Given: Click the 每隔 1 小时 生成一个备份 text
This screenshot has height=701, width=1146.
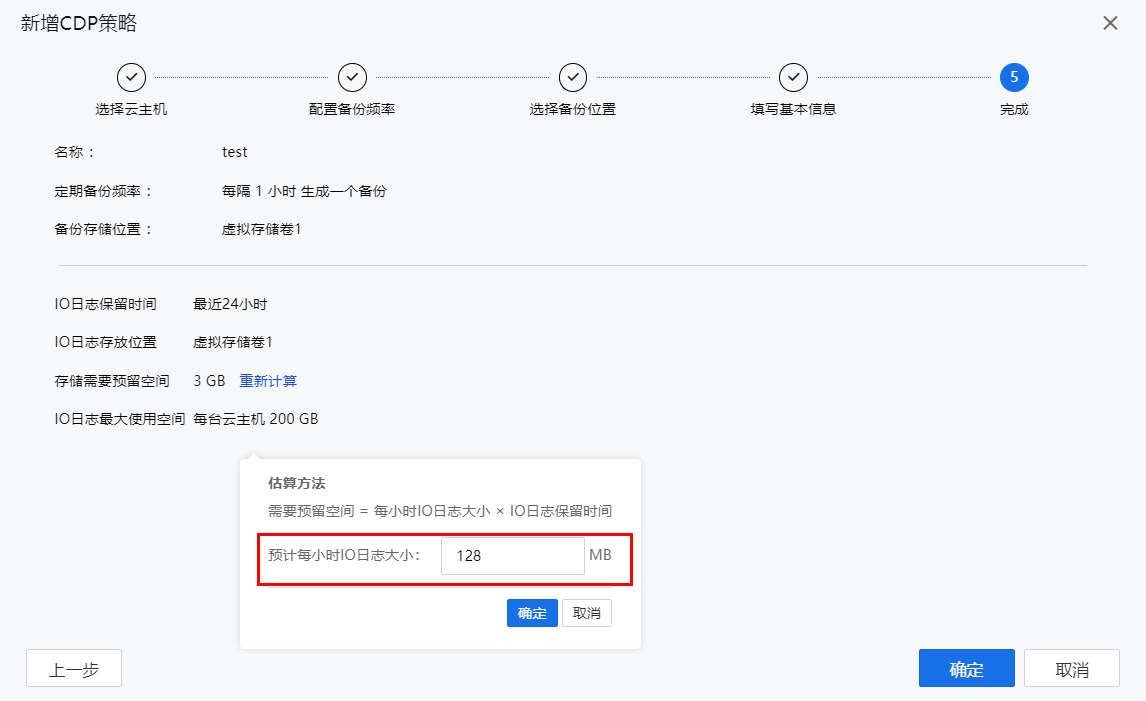Looking at the screenshot, I should coord(304,191).
